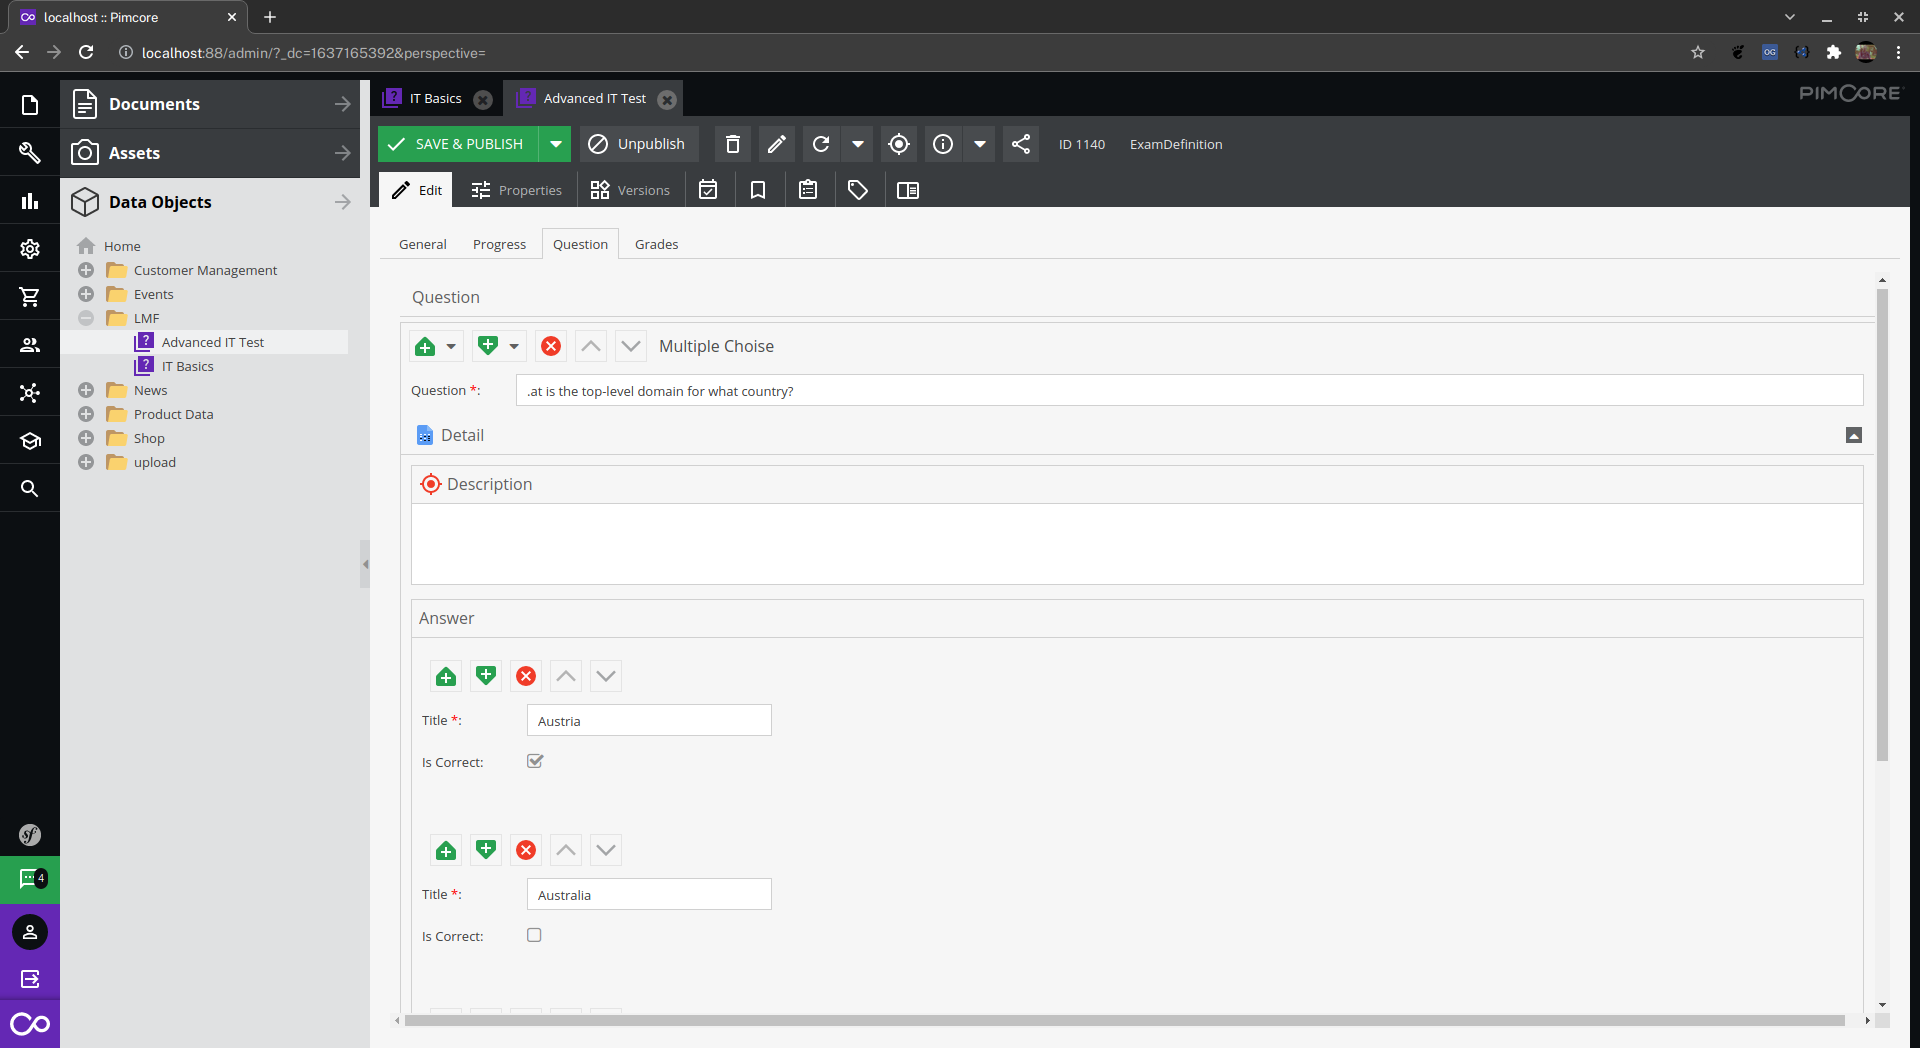This screenshot has width=1920, height=1048.
Task: Click the vertical scrollbar of the editor
Action: click(x=1882, y=525)
